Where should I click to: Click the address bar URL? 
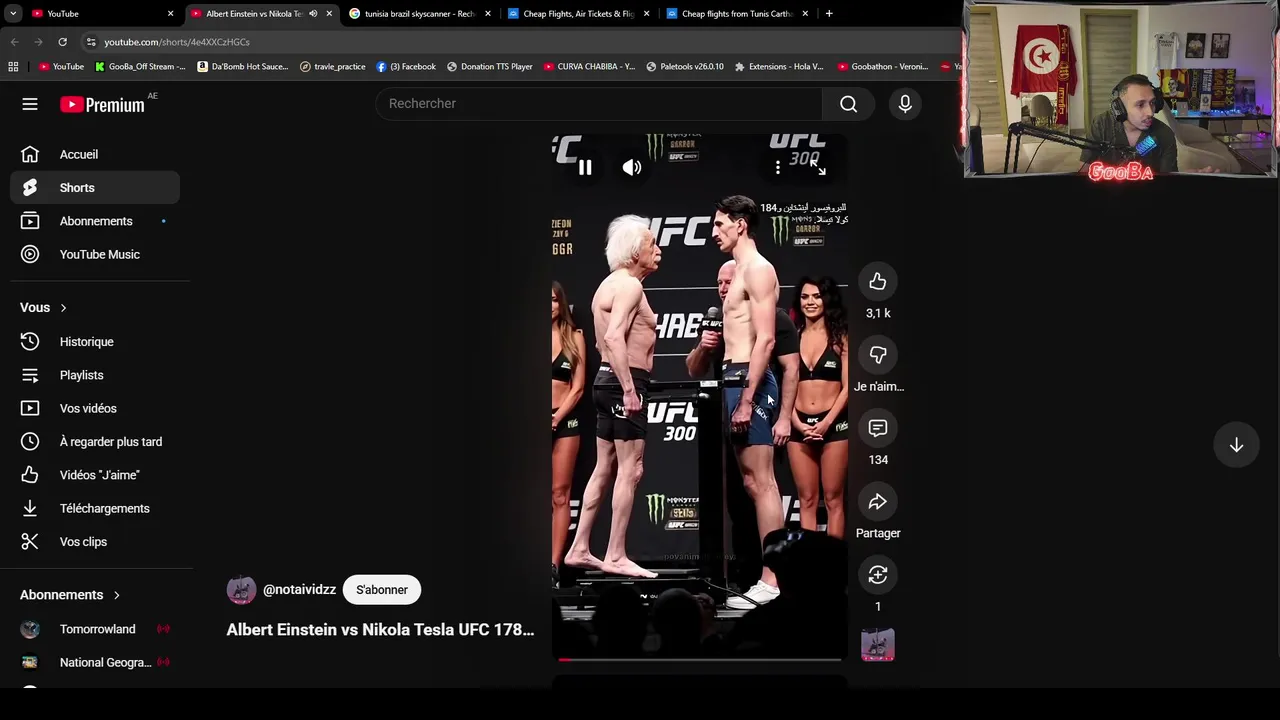click(x=177, y=42)
